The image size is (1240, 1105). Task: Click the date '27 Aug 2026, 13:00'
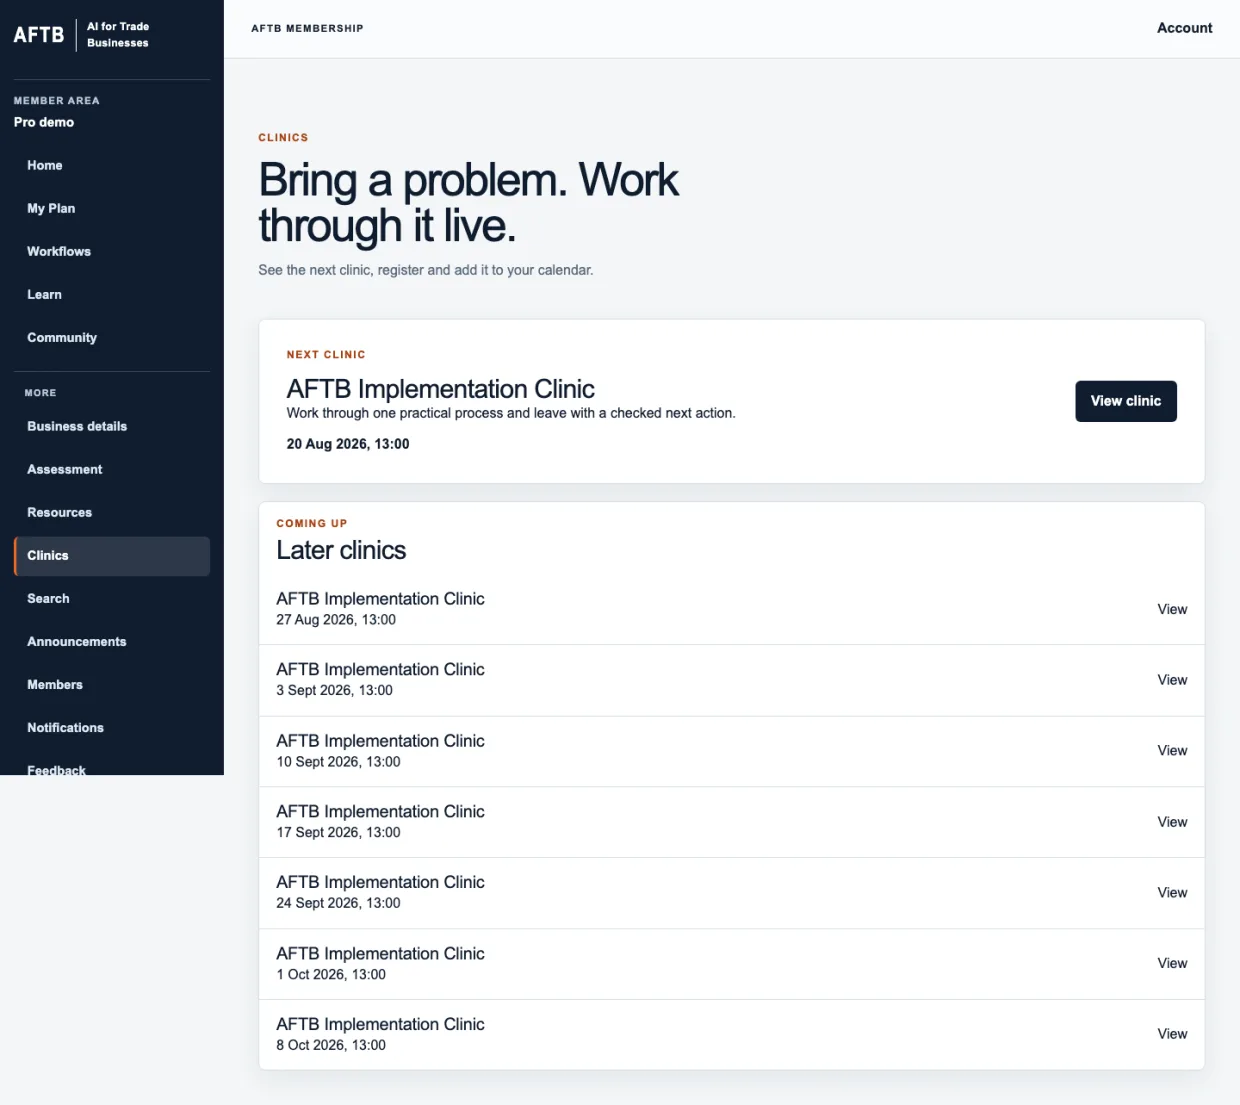click(x=336, y=620)
